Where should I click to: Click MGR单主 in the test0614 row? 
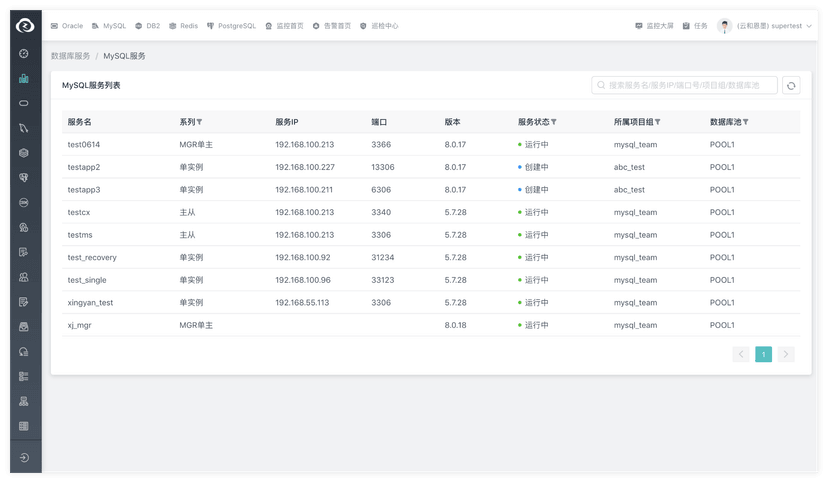coord(196,145)
